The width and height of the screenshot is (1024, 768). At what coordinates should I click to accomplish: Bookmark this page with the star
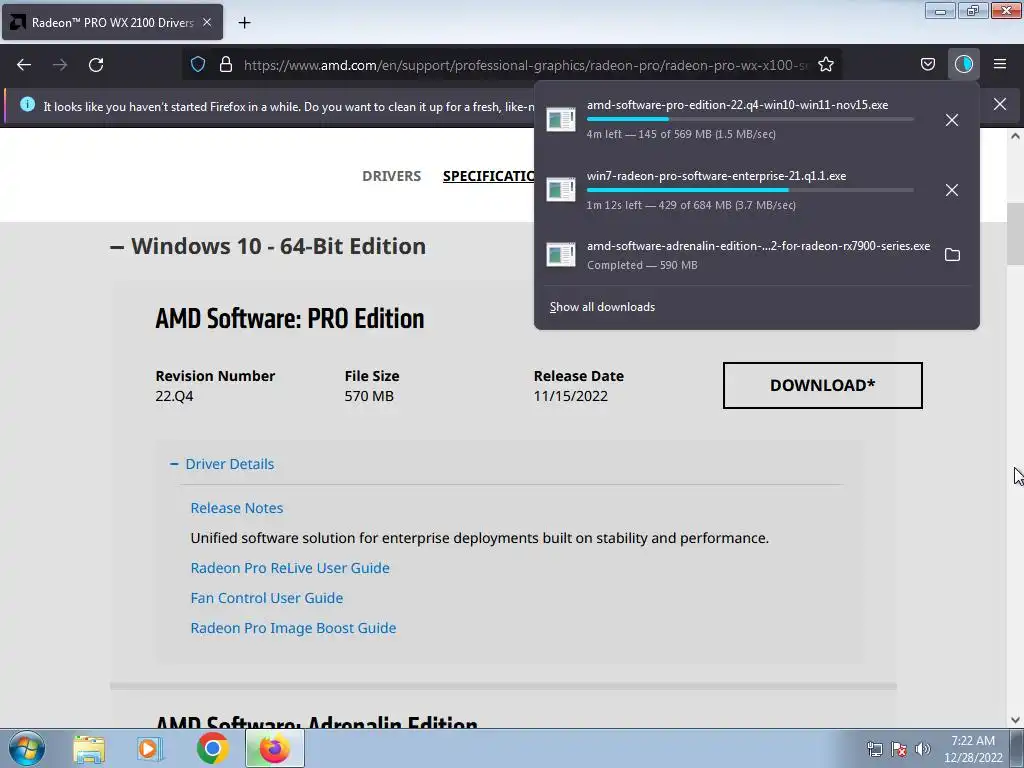[825, 64]
